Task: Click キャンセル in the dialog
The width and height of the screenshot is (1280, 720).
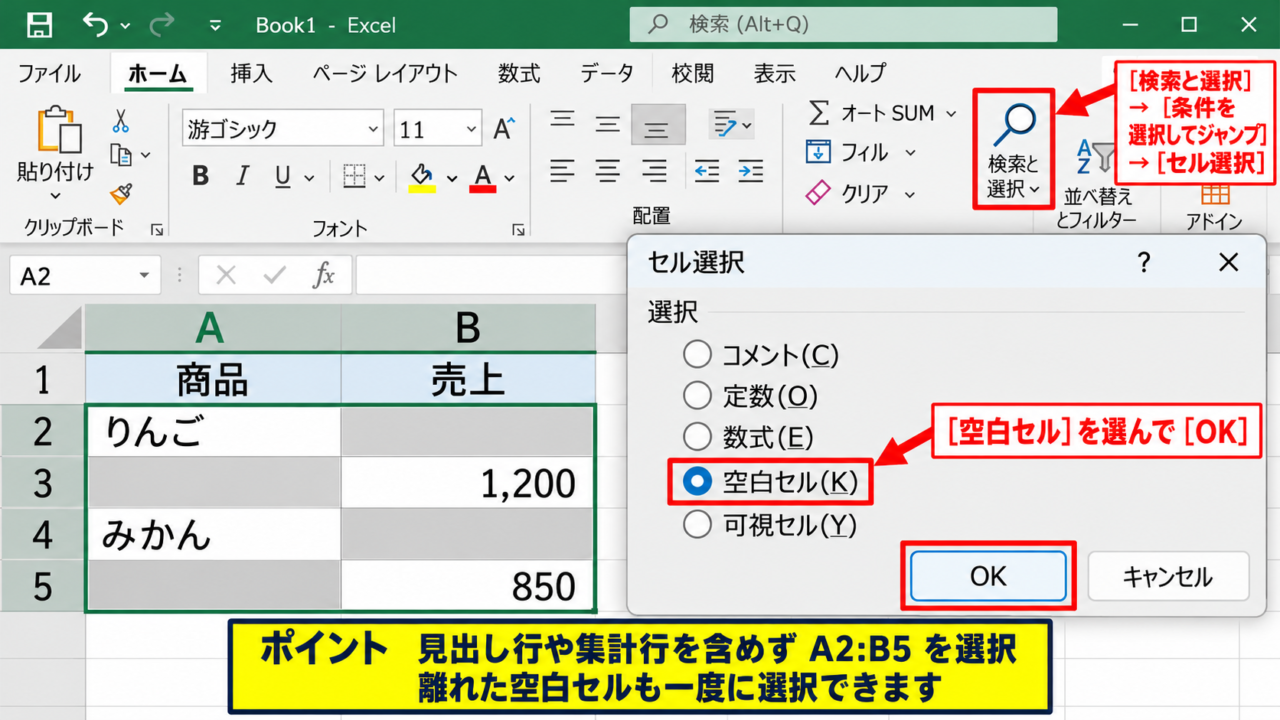Action: click(1168, 576)
